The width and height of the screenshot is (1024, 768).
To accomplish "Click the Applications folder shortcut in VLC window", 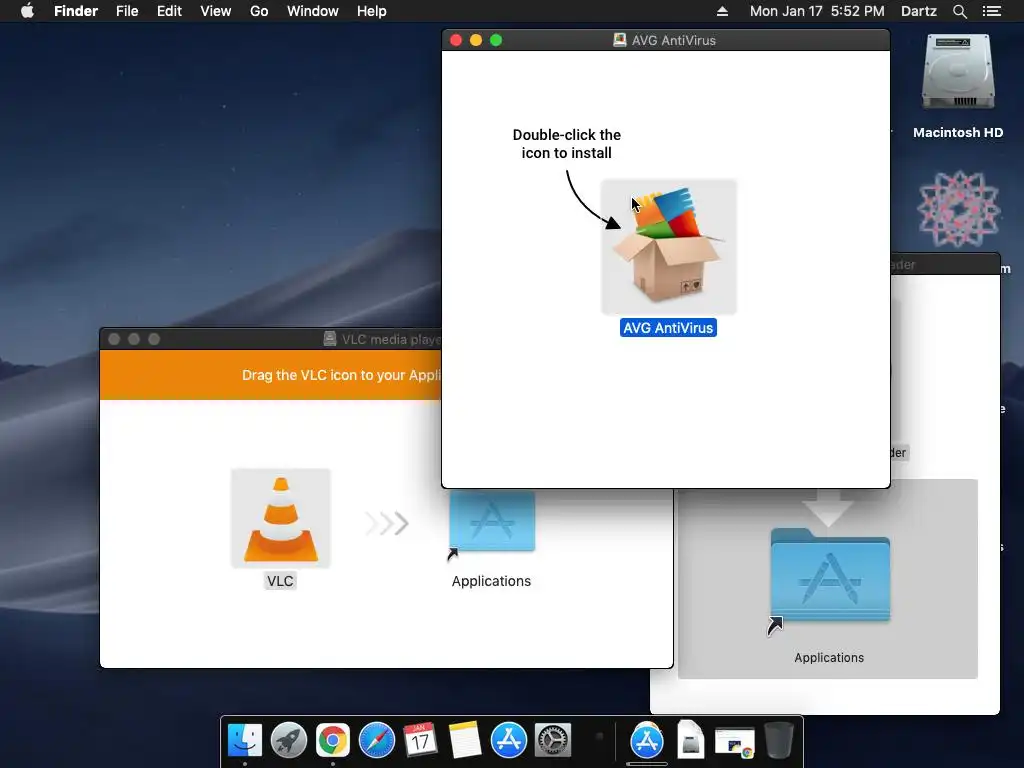I will (492, 522).
